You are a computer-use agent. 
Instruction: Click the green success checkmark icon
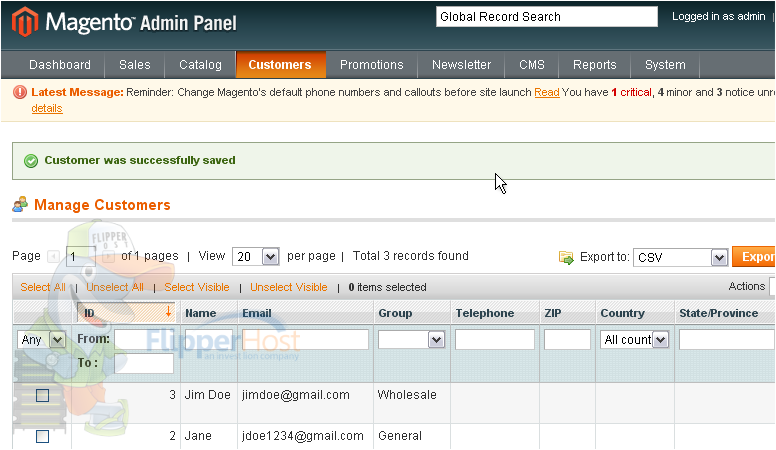click(x=31, y=161)
